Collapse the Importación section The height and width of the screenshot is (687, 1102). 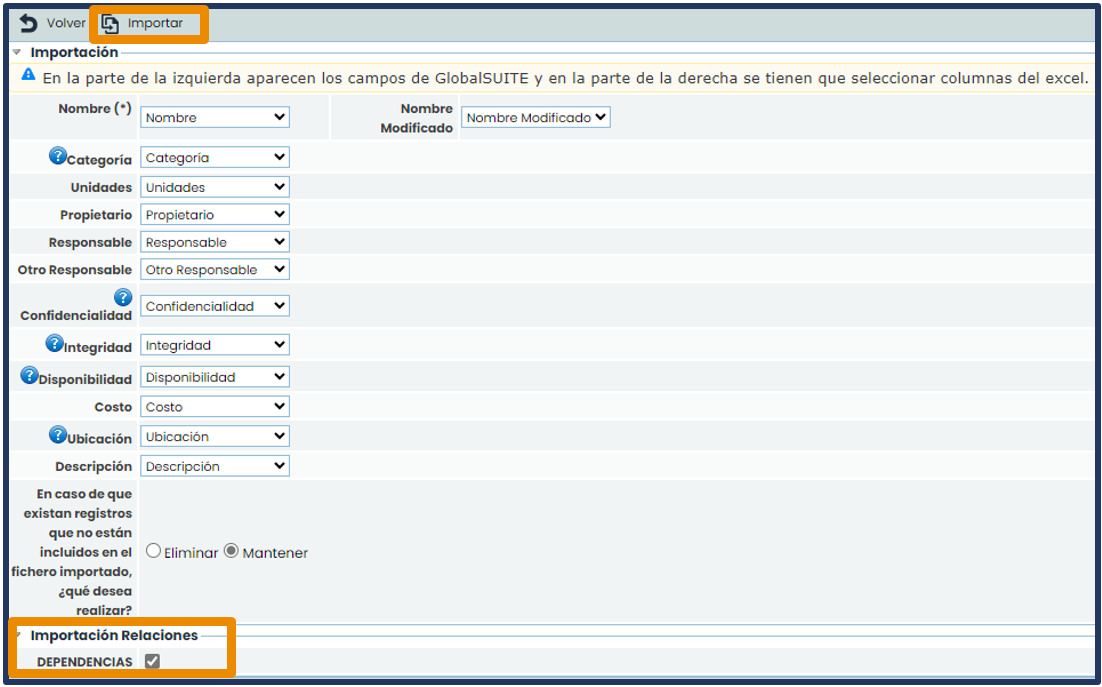click(17, 52)
